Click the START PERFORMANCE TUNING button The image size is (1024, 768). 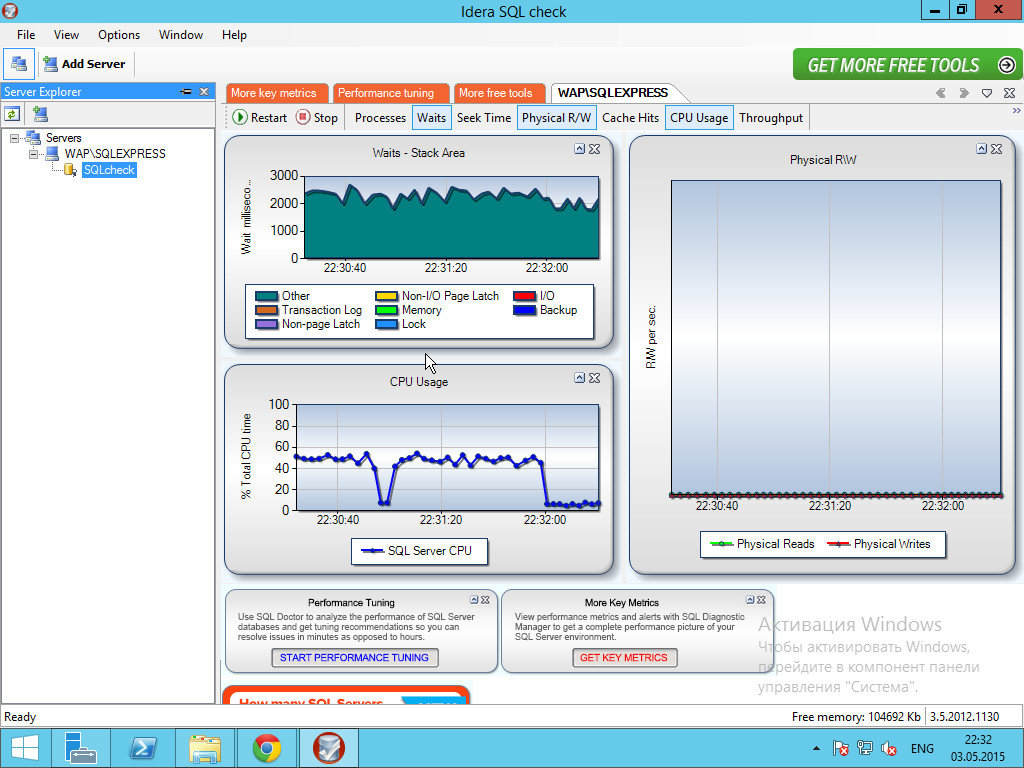tap(354, 657)
